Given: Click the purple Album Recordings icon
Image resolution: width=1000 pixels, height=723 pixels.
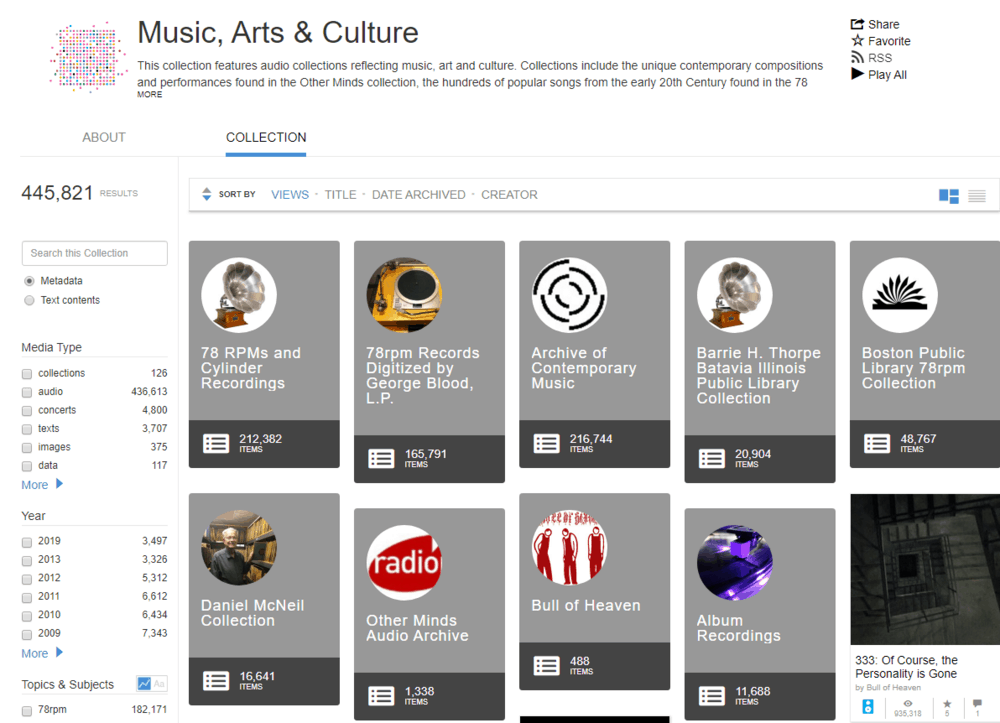Looking at the screenshot, I should point(734,562).
